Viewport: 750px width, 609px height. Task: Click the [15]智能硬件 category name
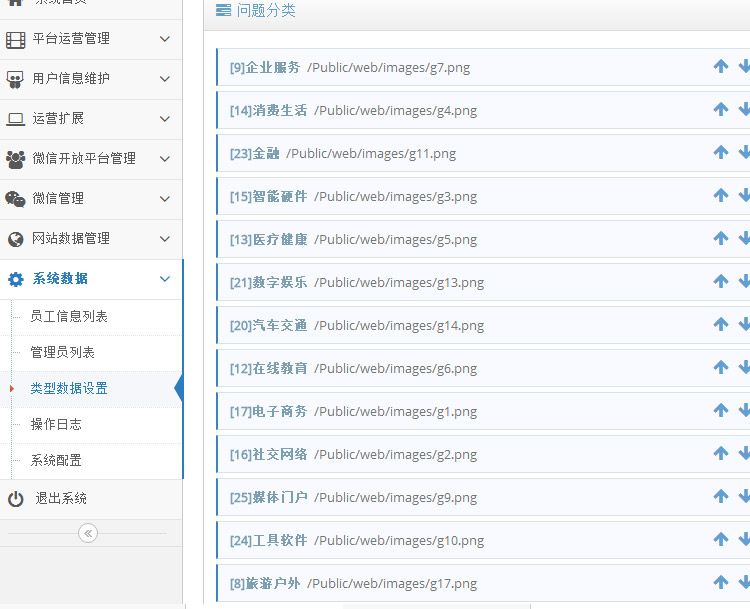coord(268,197)
